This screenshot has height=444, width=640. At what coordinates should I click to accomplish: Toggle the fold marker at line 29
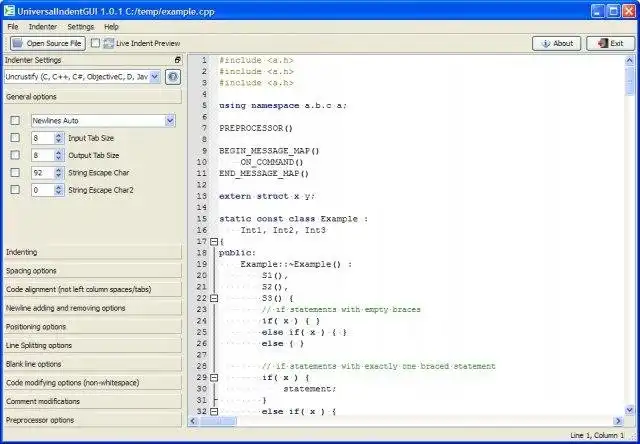[x=213, y=378]
